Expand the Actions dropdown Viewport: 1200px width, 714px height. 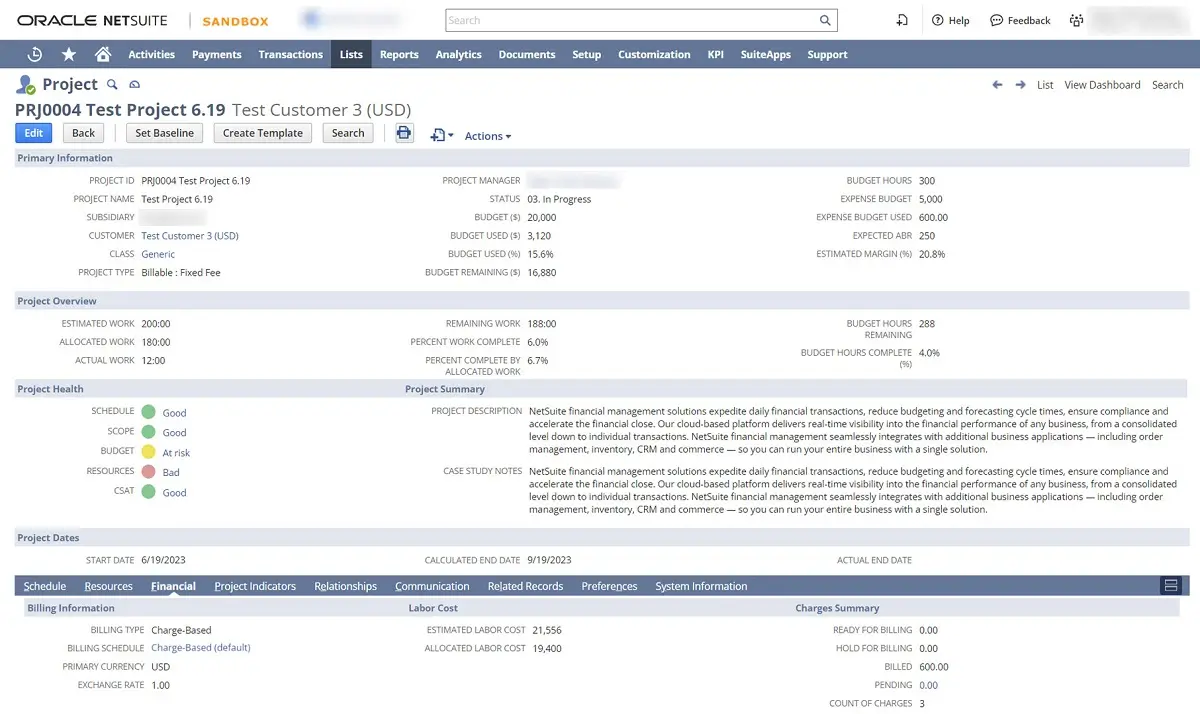(x=488, y=136)
